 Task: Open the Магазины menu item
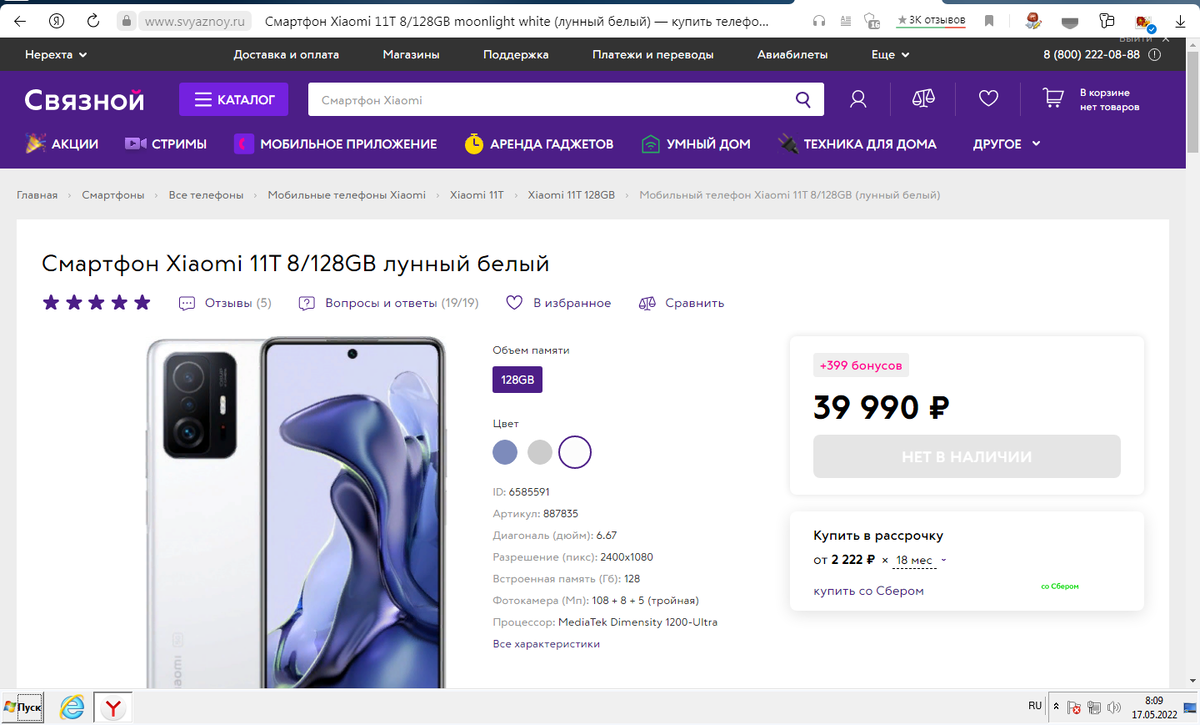(x=410, y=55)
